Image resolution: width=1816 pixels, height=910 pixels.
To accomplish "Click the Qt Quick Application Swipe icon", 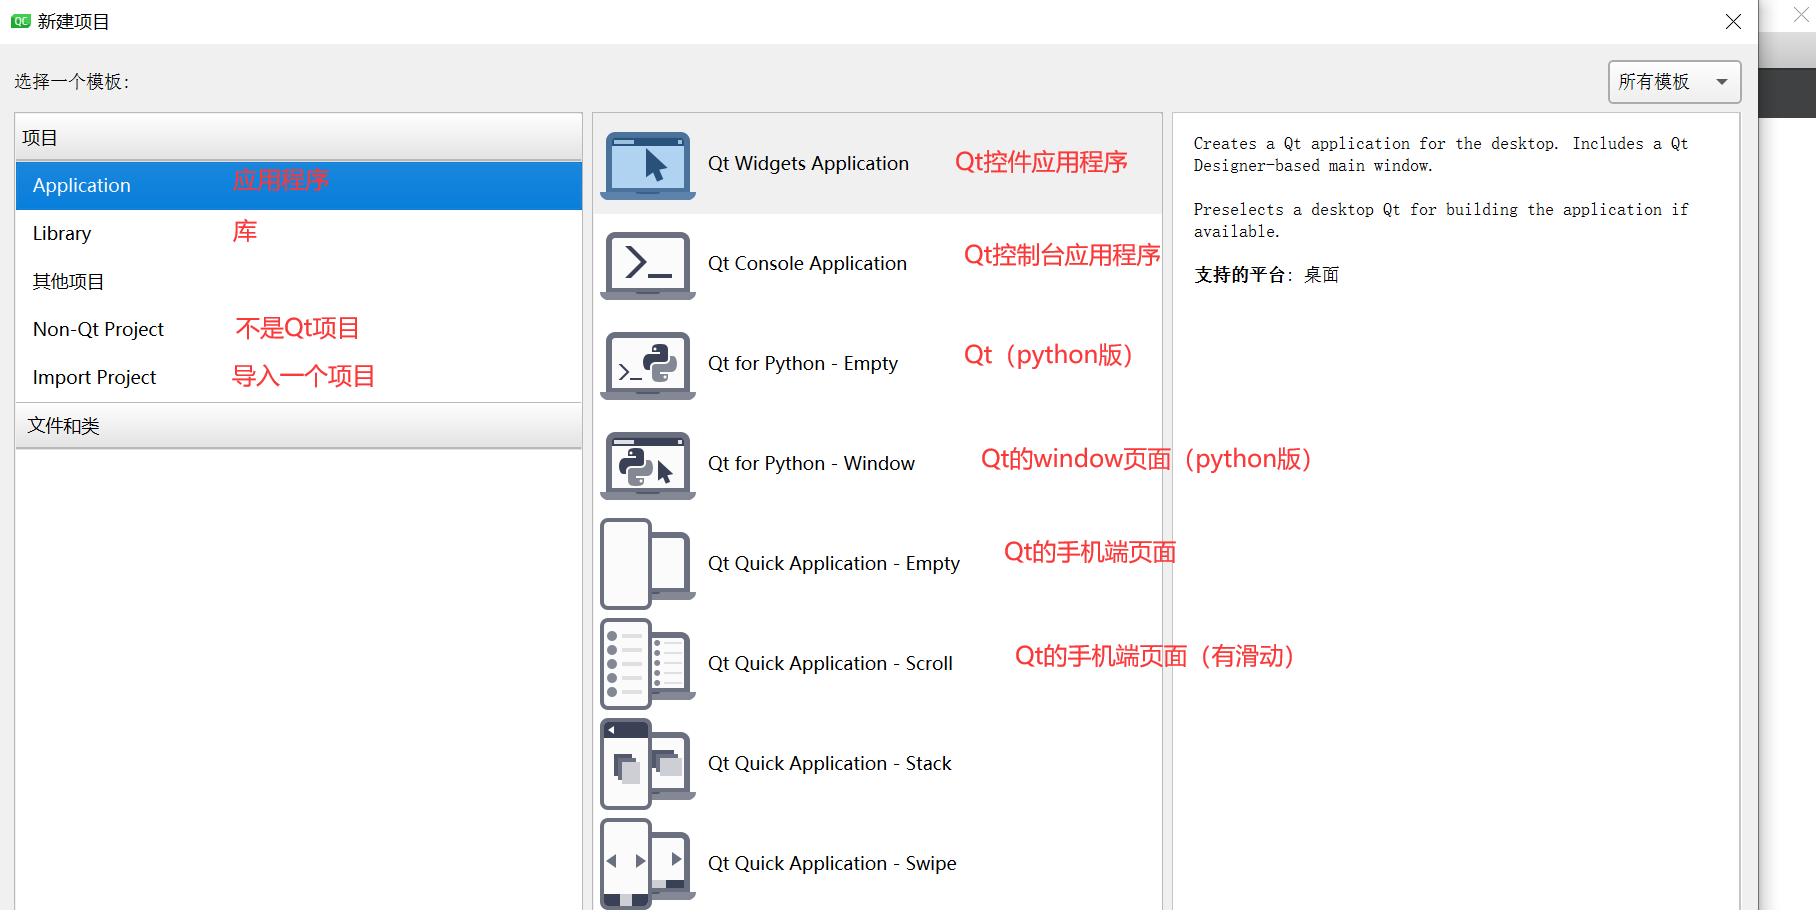I will point(648,864).
